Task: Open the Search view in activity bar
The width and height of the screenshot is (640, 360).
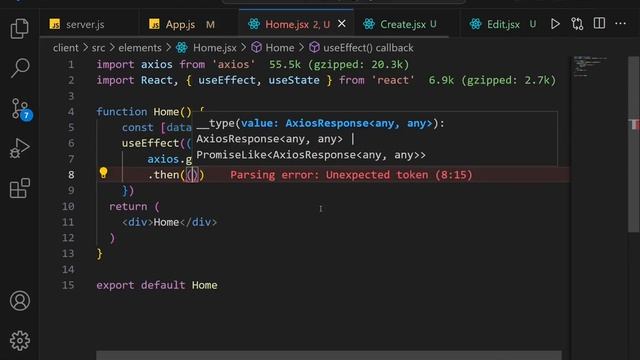Action: click(19, 67)
